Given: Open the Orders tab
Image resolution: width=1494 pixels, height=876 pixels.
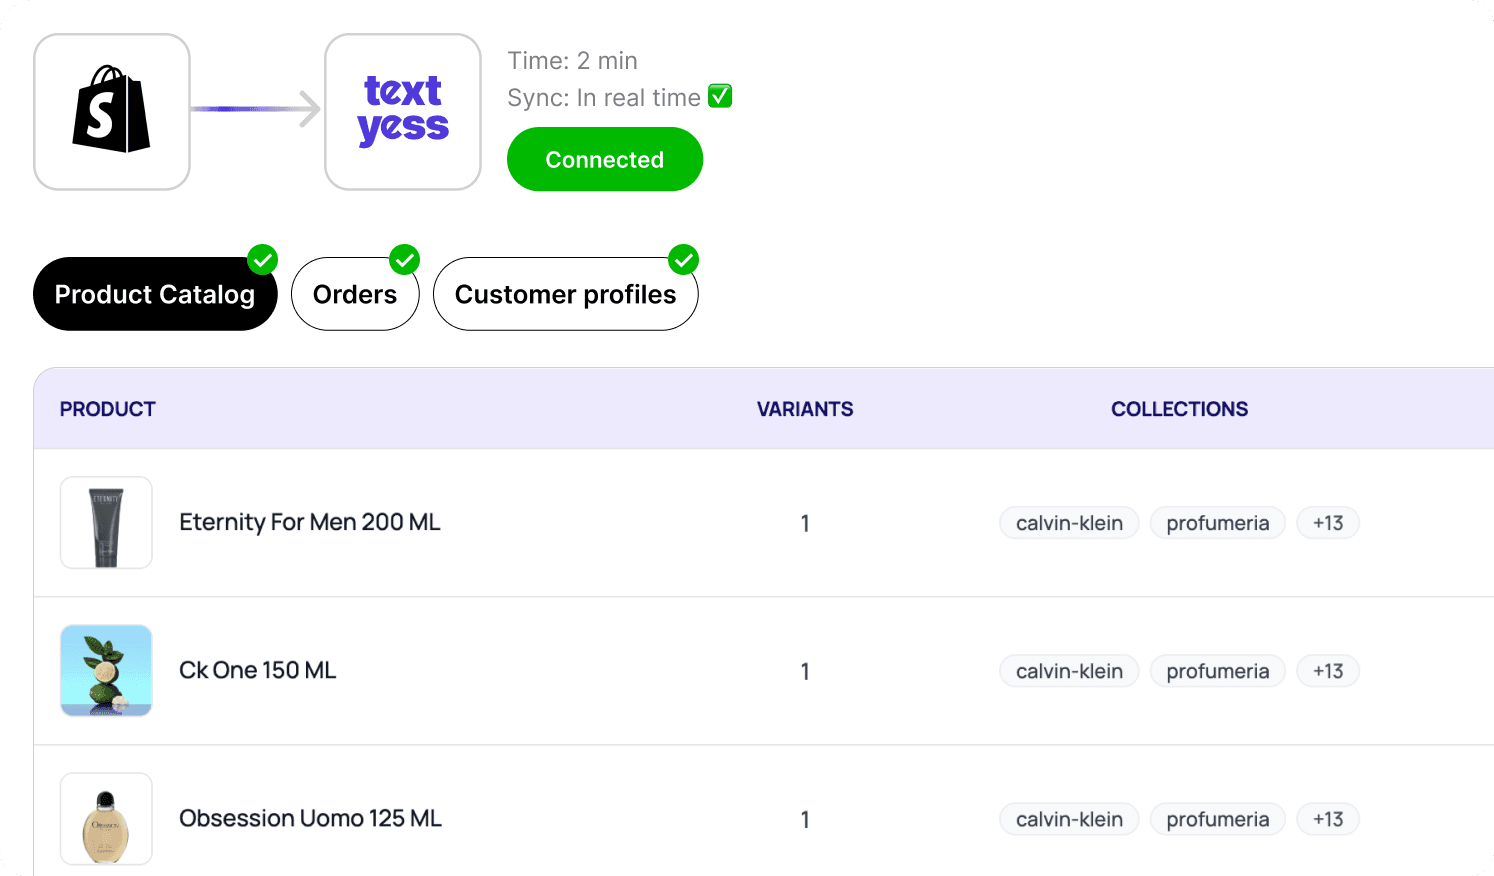Looking at the screenshot, I should 354,295.
